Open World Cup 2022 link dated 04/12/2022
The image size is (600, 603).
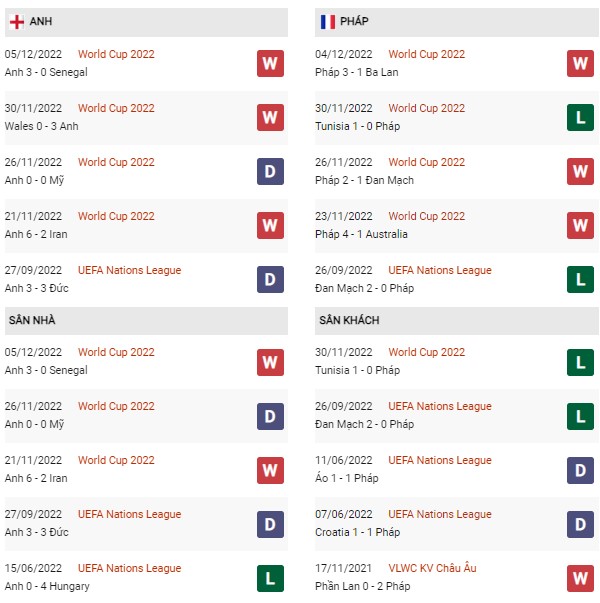(x=426, y=54)
